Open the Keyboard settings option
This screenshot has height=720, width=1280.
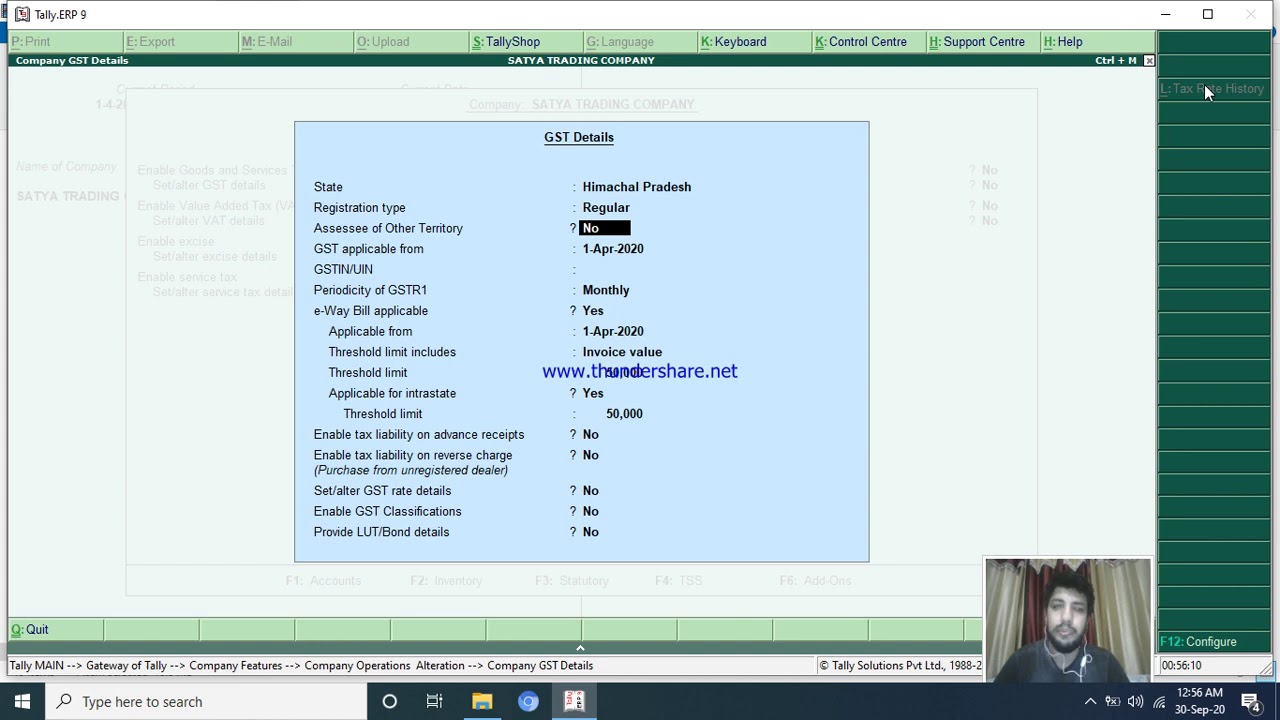(734, 42)
